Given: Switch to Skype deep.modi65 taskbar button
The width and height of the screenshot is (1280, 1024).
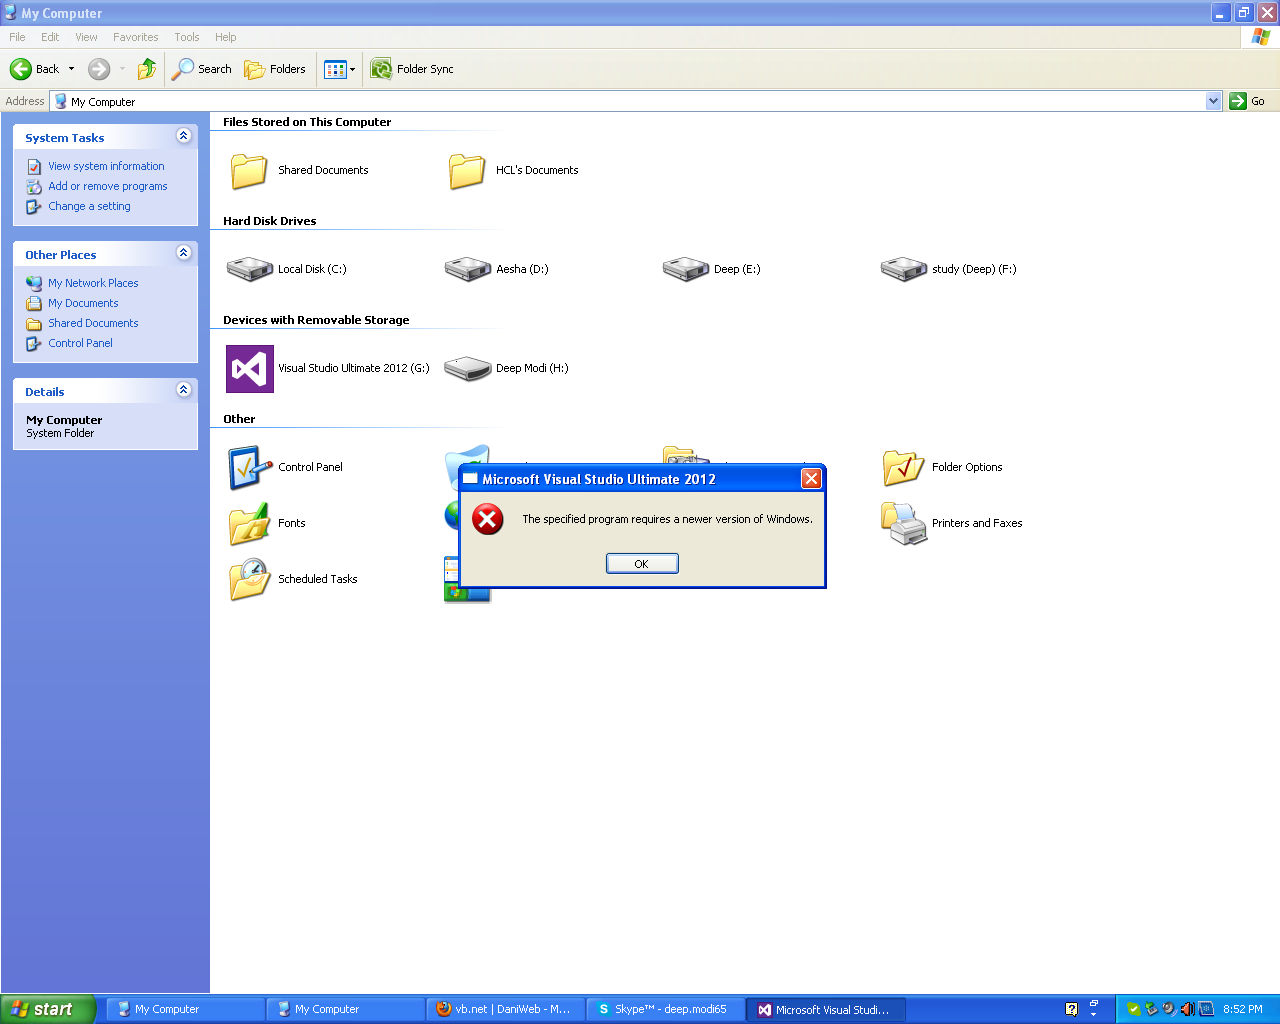Looking at the screenshot, I should click(x=666, y=1009).
